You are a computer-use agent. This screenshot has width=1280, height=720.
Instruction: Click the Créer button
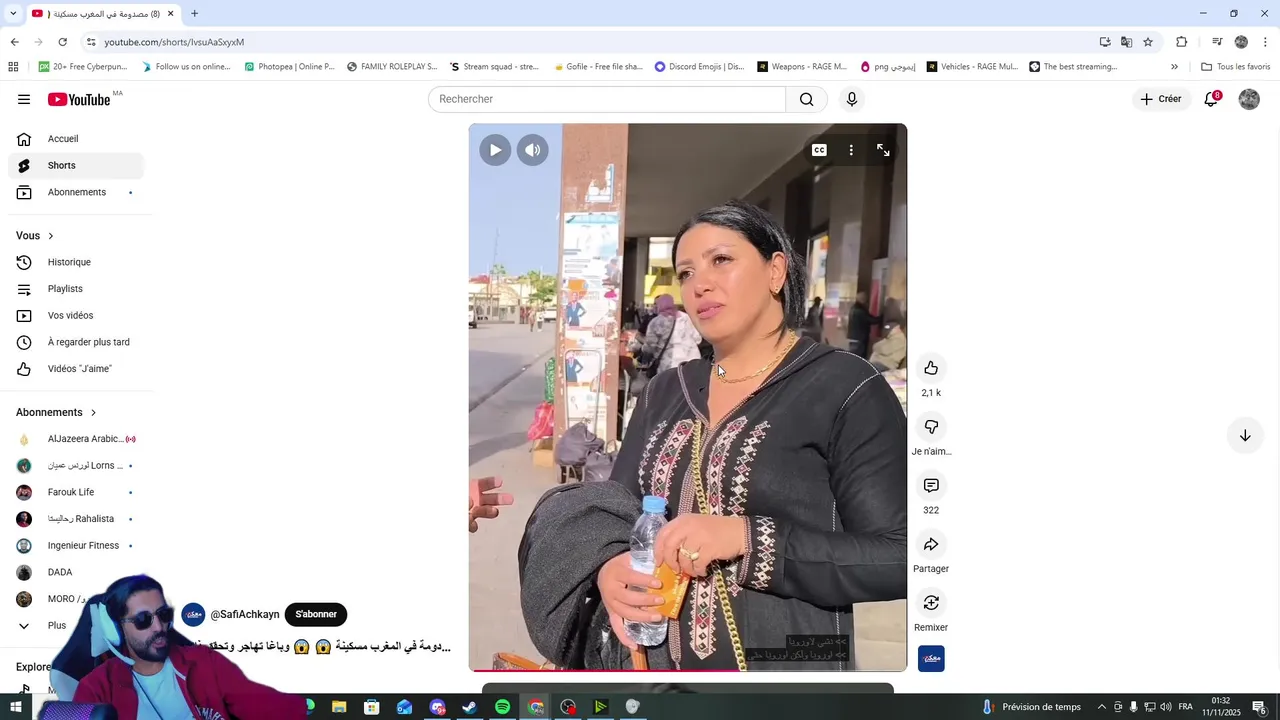point(1161,99)
